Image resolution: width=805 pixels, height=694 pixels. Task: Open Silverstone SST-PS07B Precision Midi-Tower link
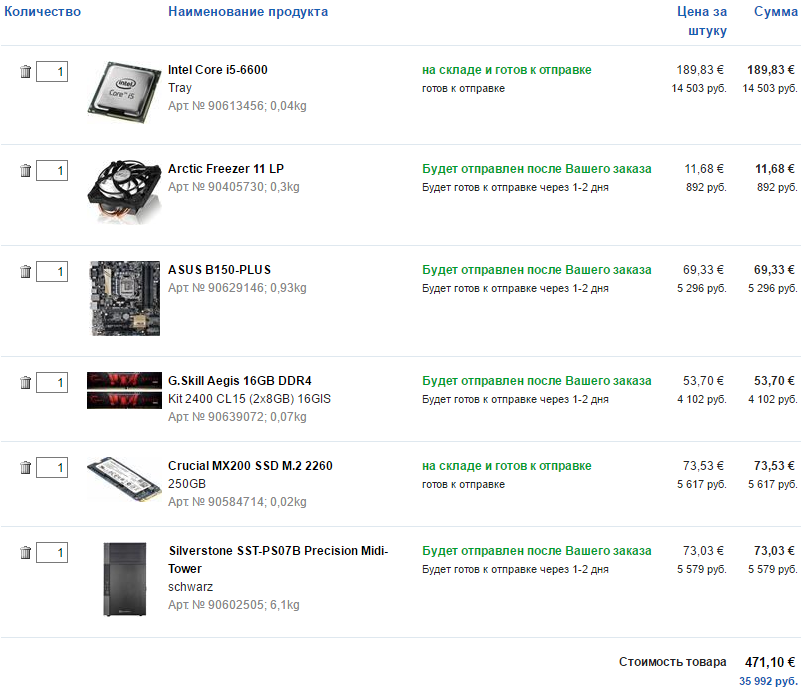[x=278, y=560]
